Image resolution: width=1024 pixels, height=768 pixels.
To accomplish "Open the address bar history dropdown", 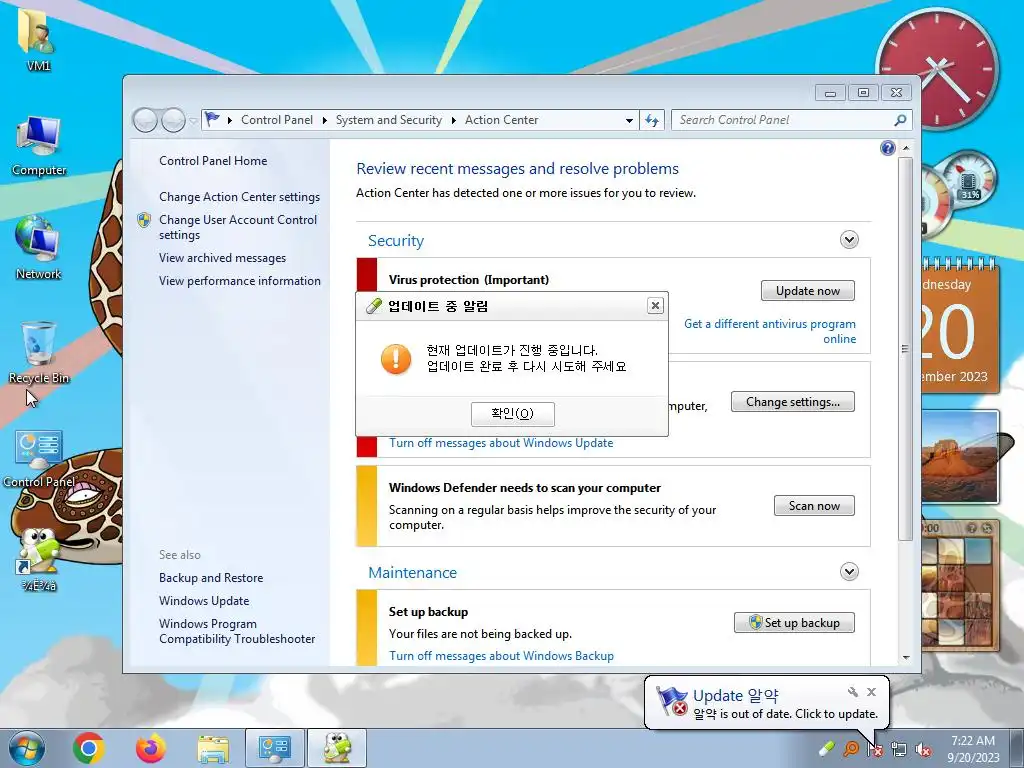I will (629, 120).
